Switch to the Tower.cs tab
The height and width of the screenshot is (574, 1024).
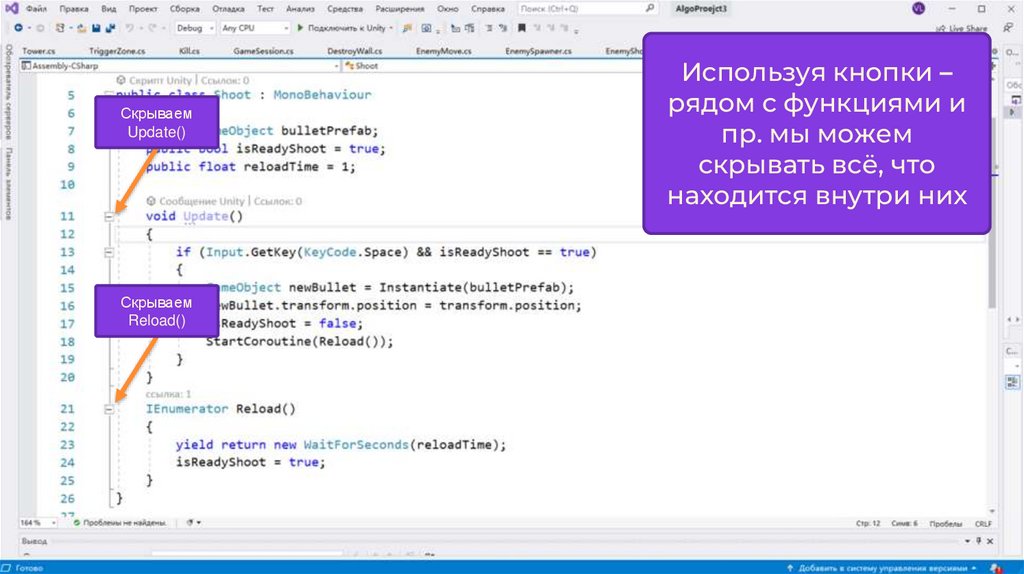pyautogui.click(x=39, y=51)
